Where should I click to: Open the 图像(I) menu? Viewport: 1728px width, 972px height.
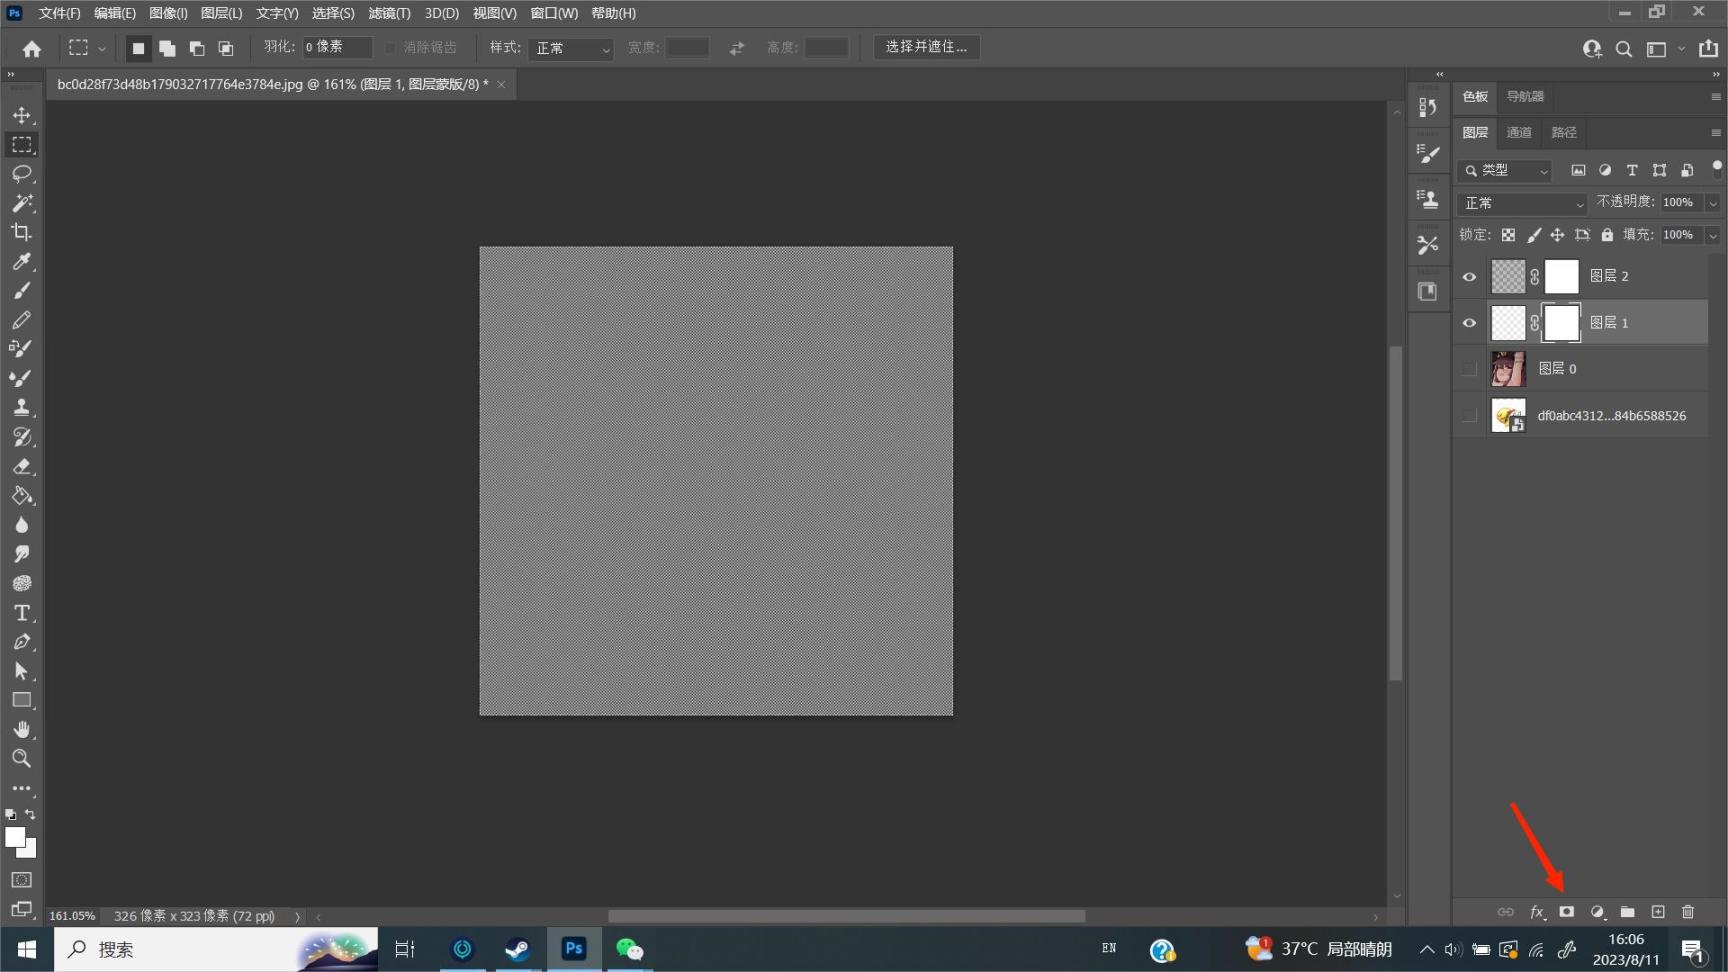pyautogui.click(x=168, y=13)
